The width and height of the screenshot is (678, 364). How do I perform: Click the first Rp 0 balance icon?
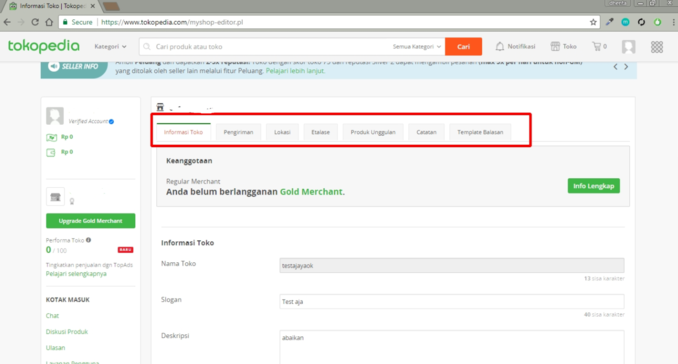(x=51, y=137)
